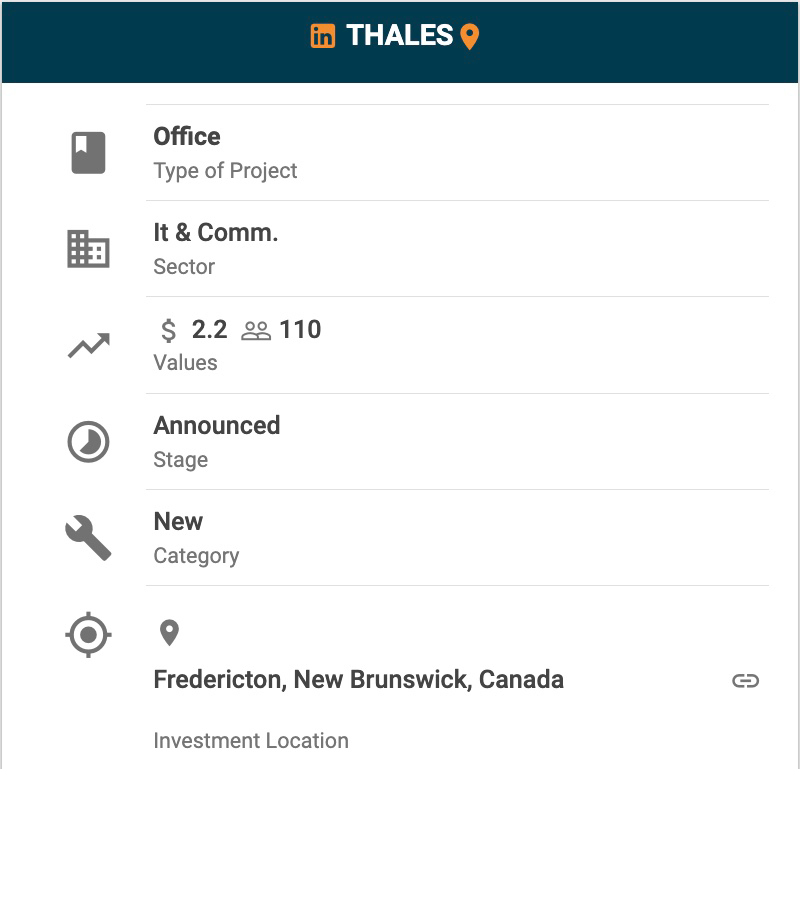
Task: Click the gray map pin above Fredericton
Action: click(x=169, y=632)
